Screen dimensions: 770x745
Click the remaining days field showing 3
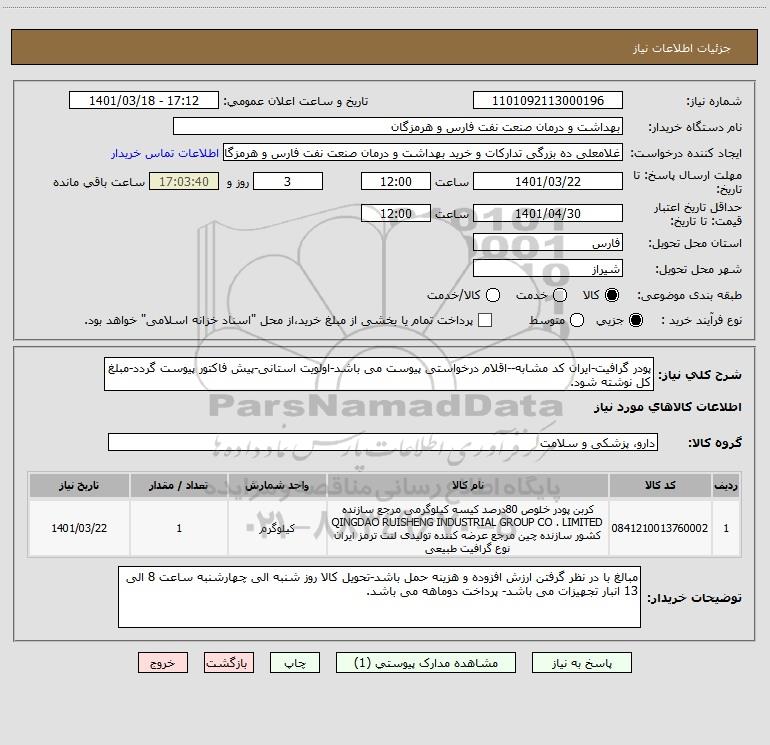coord(288,181)
